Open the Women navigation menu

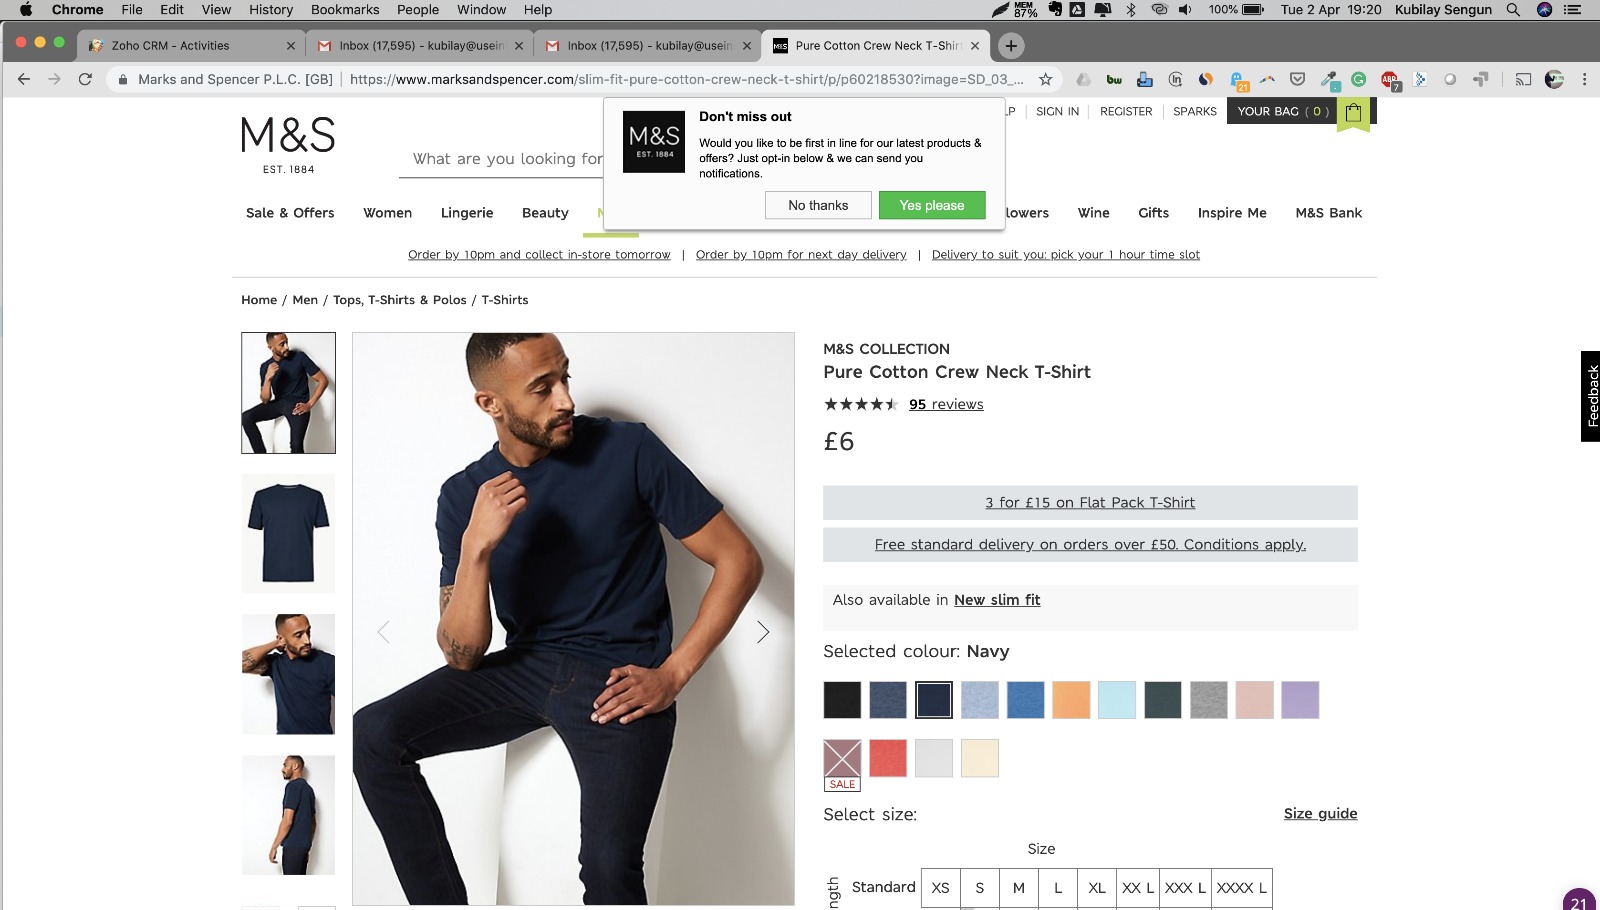click(x=387, y=213)
